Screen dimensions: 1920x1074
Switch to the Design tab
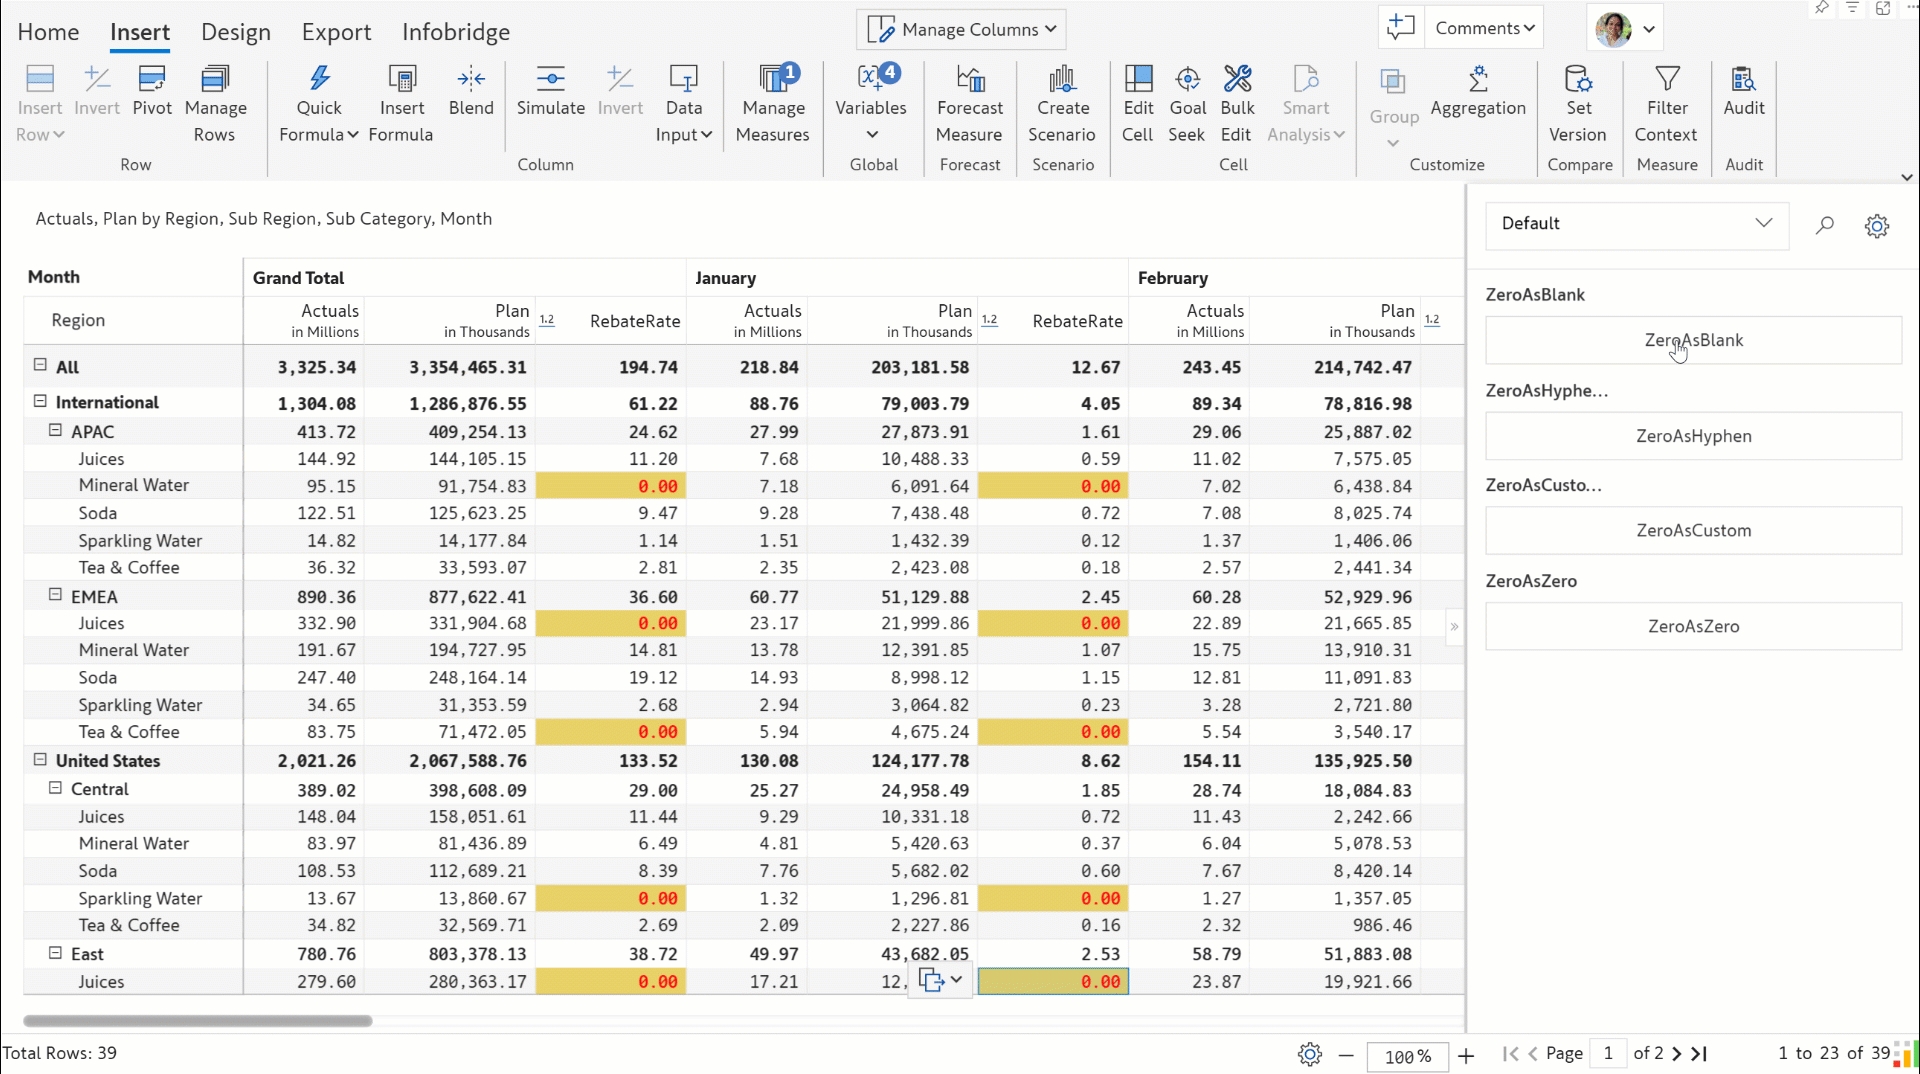point(236,32)
